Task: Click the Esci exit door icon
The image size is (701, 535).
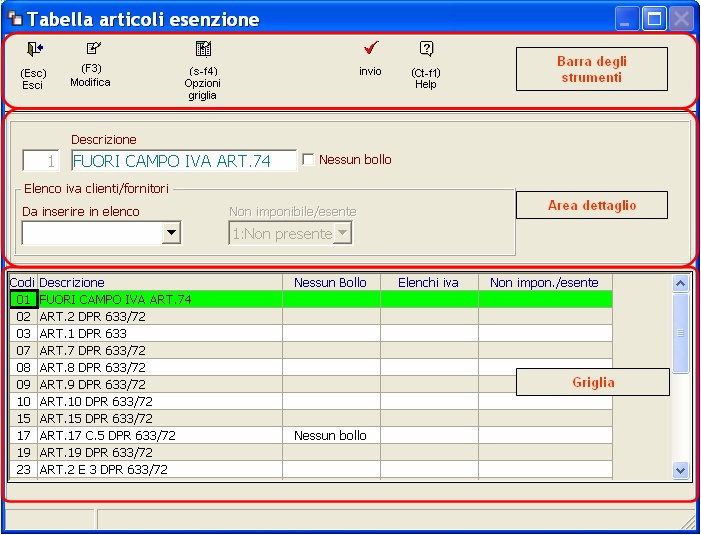Action: (x=34, y=49)
